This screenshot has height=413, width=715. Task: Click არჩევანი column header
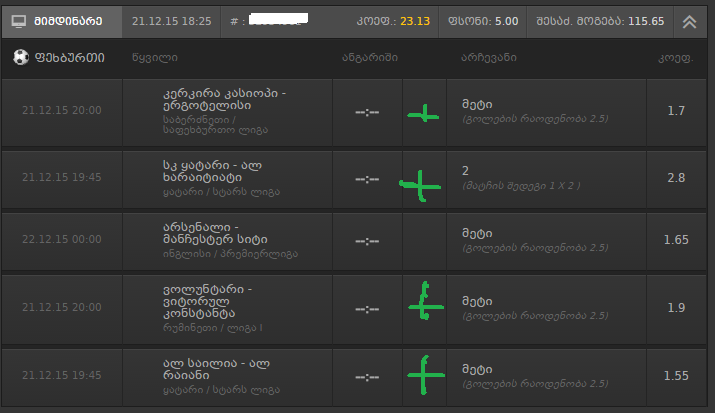click(488, 58)
